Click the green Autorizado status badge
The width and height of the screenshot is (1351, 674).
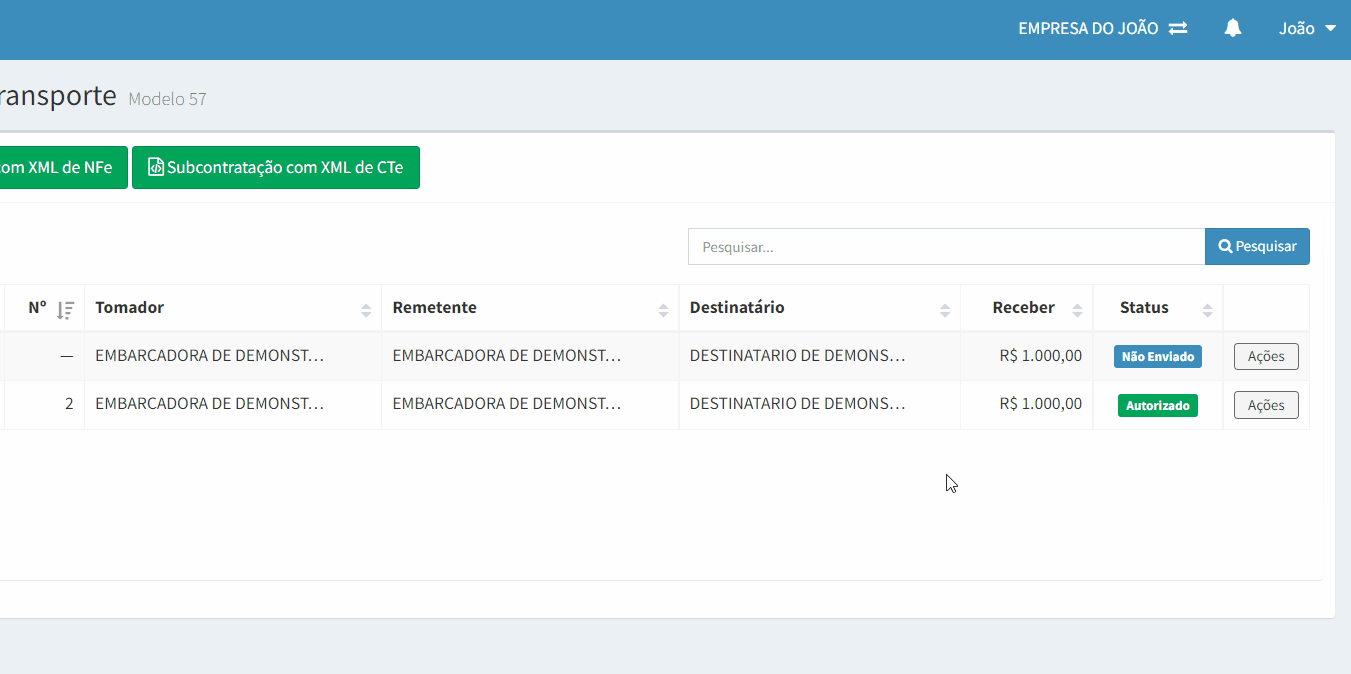click(x=1157, y=406)
